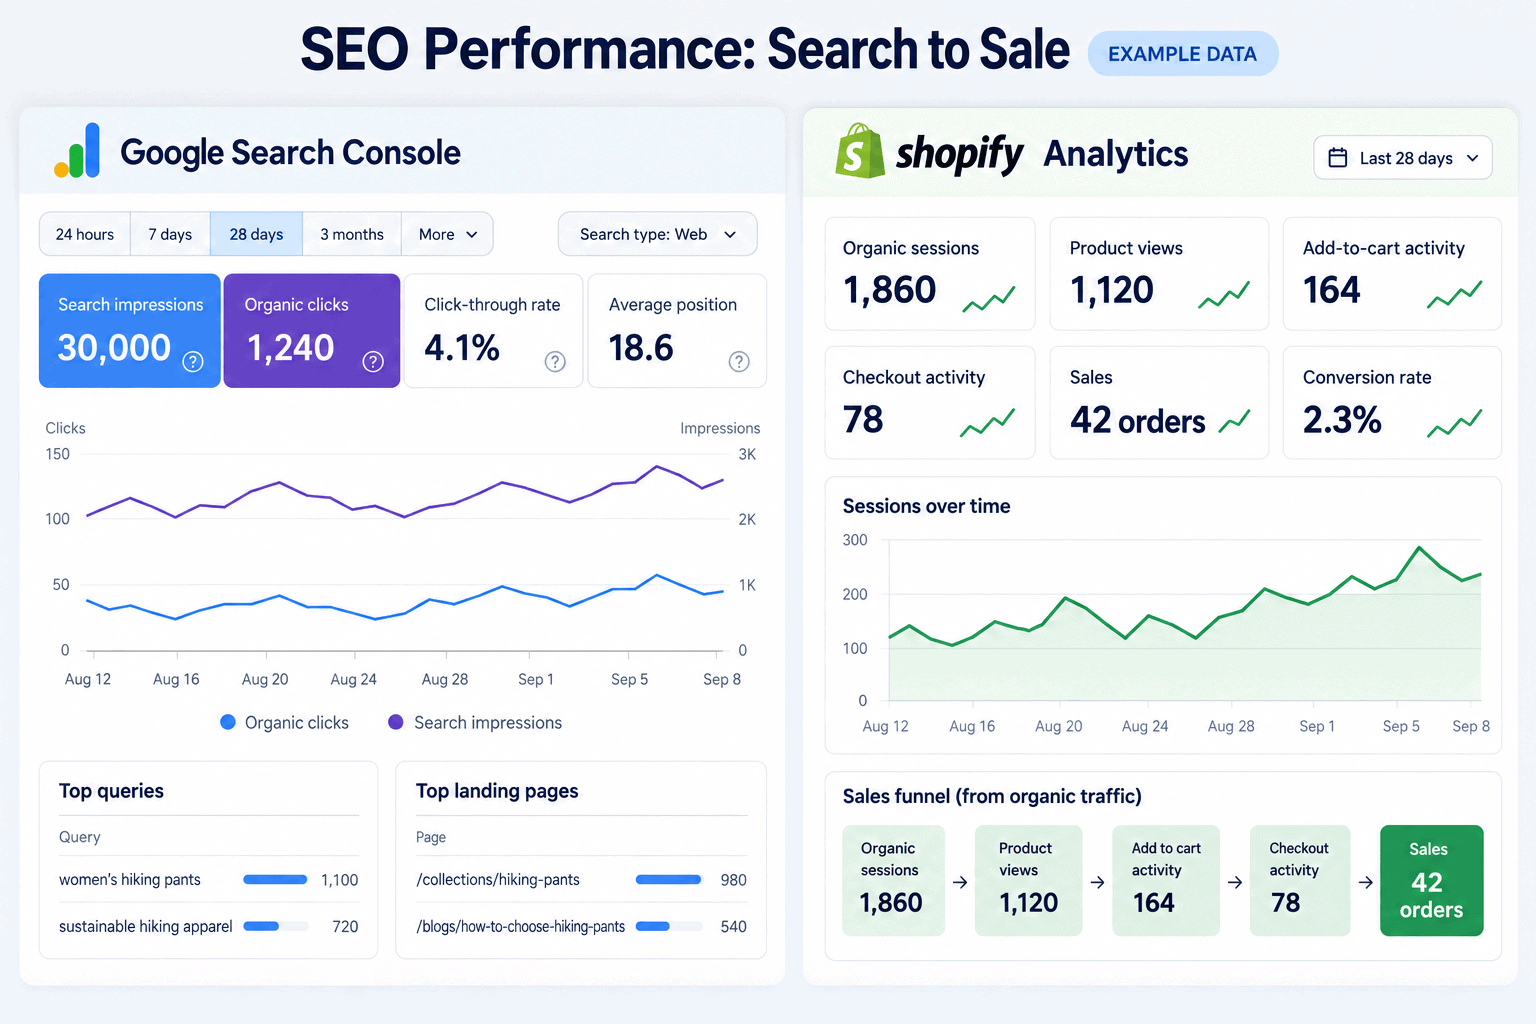Open help icon on Average position card
This screenshot has width=1536, height=1024.
(739, 361)
